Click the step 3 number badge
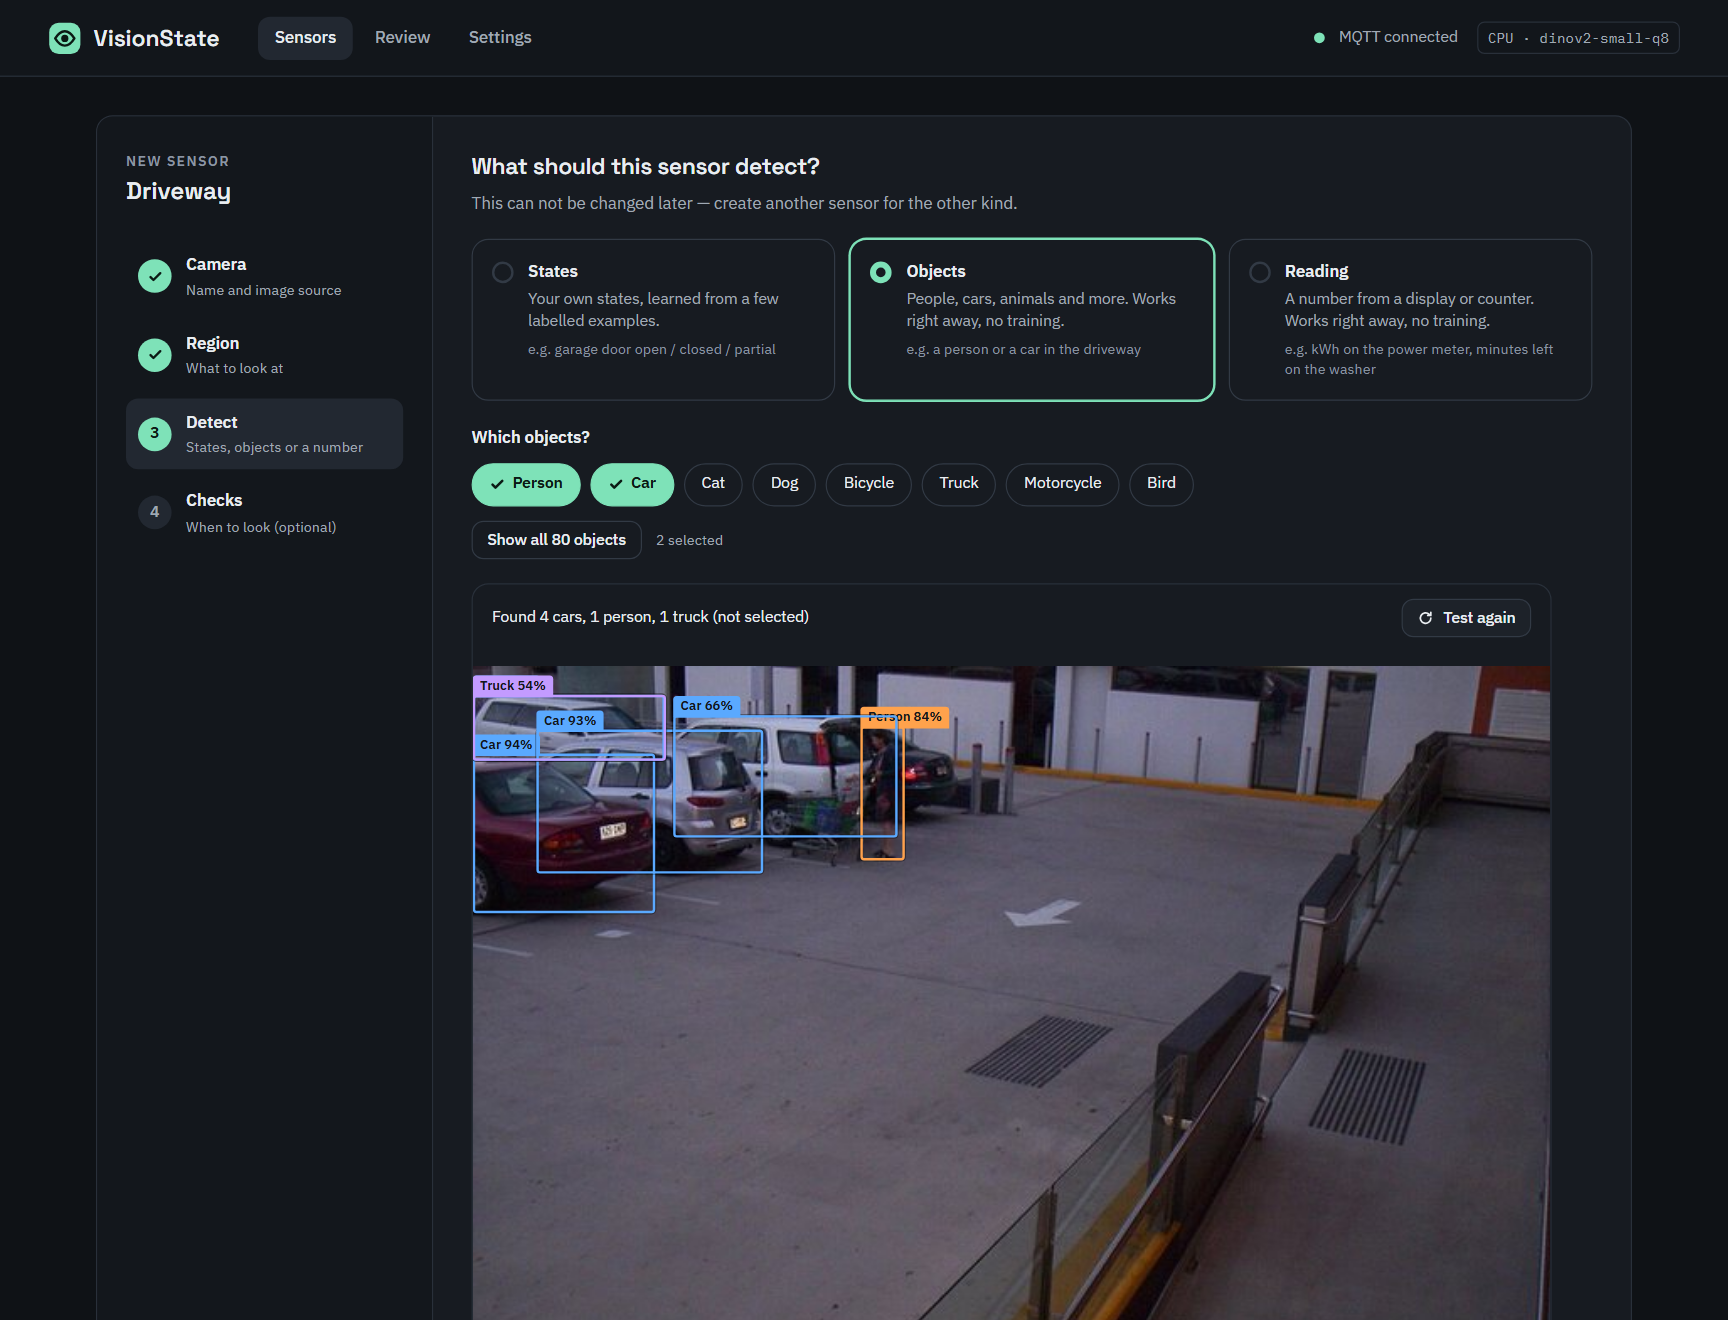The width and height of the screenshot is (1728, 1320). 155,434
